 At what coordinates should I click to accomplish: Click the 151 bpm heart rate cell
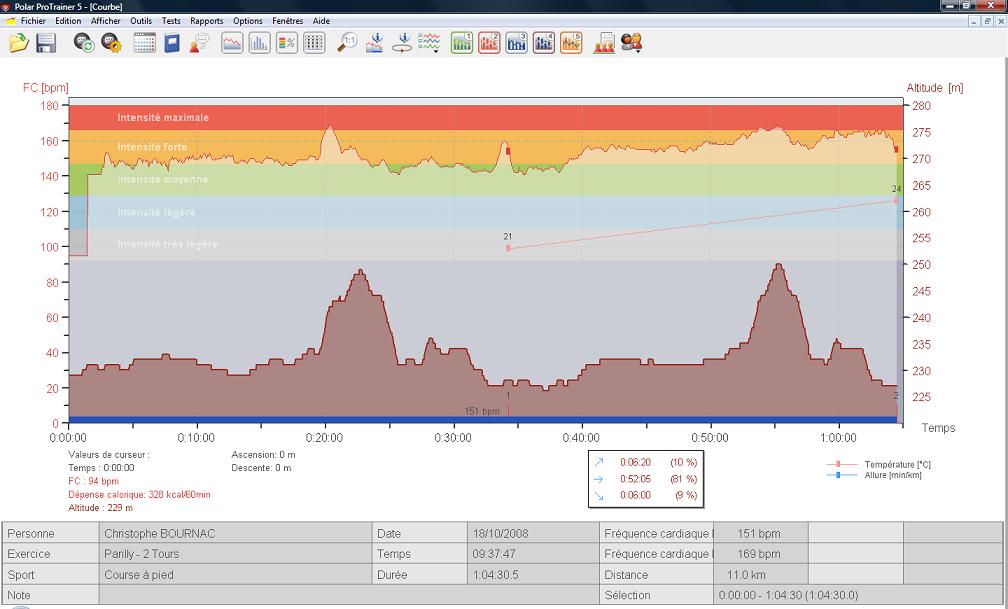click(760, 533)
